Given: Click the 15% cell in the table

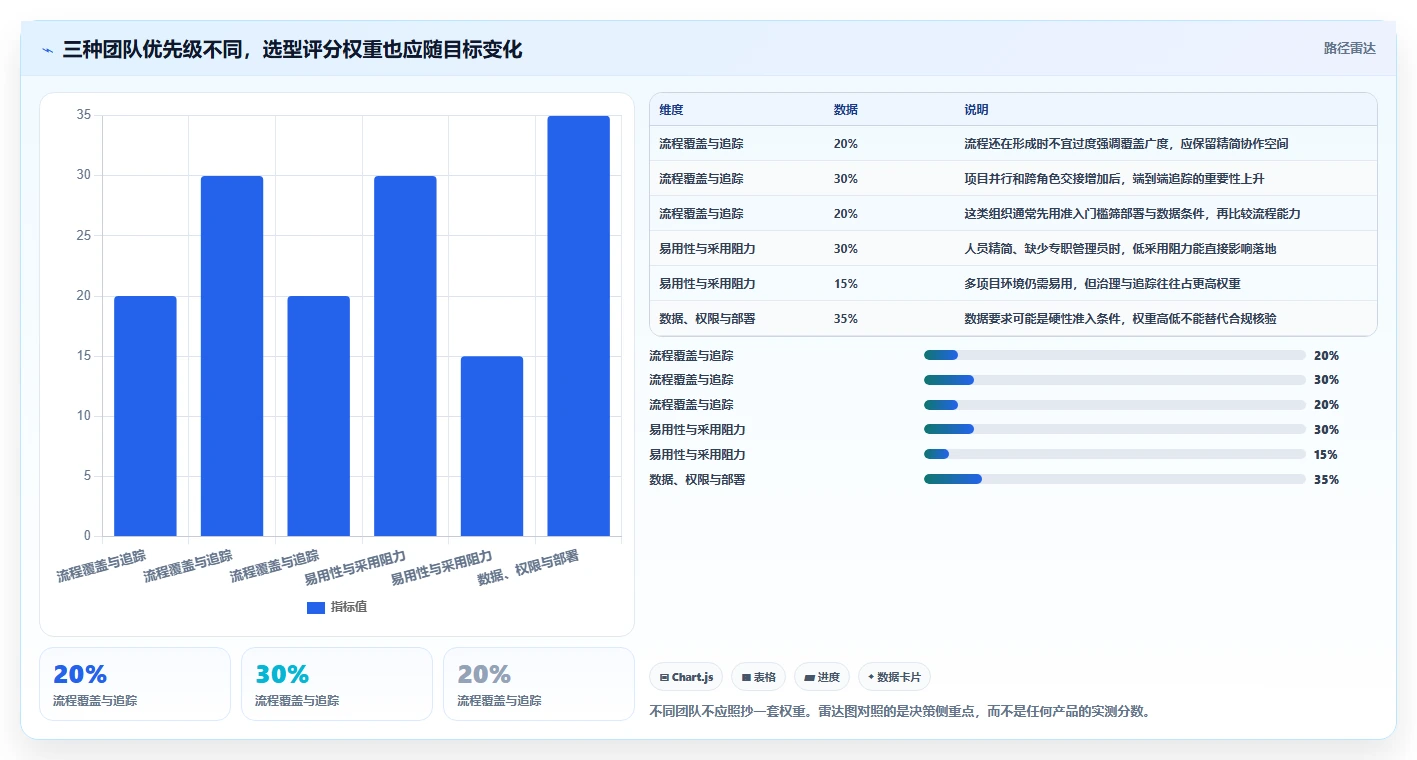Looking at the screenshot, I should coord(845,284).
